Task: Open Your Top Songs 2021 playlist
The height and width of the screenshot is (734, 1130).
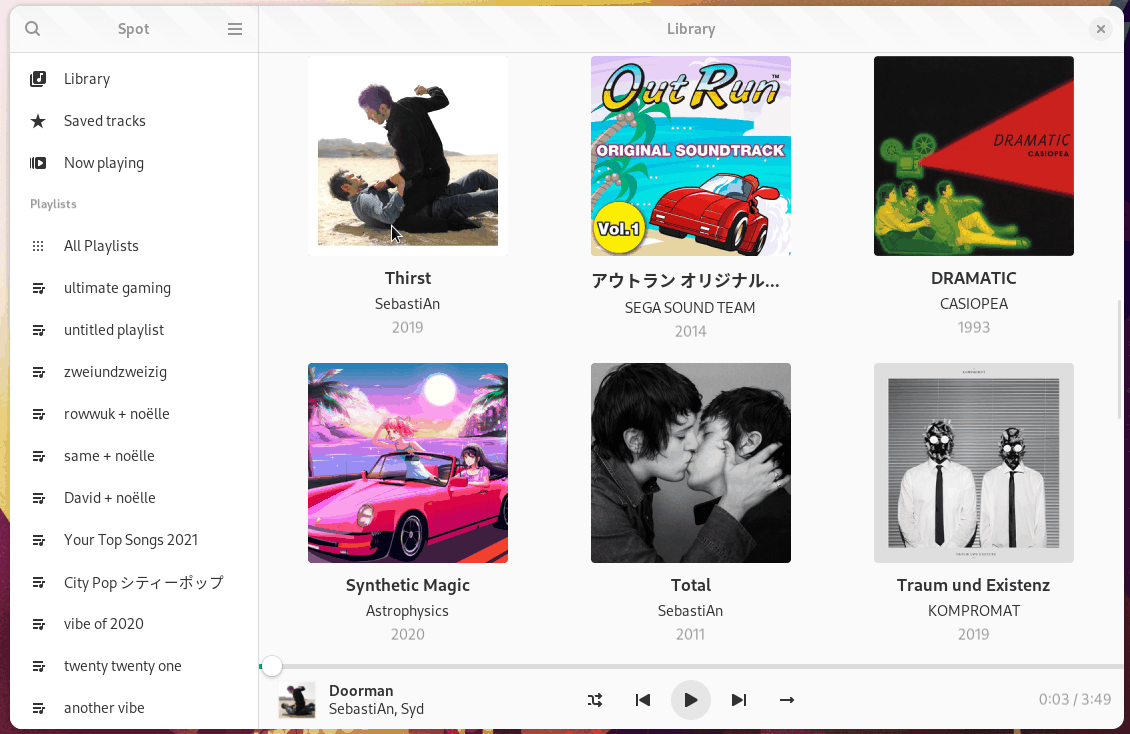Action: tap(134, 540)
